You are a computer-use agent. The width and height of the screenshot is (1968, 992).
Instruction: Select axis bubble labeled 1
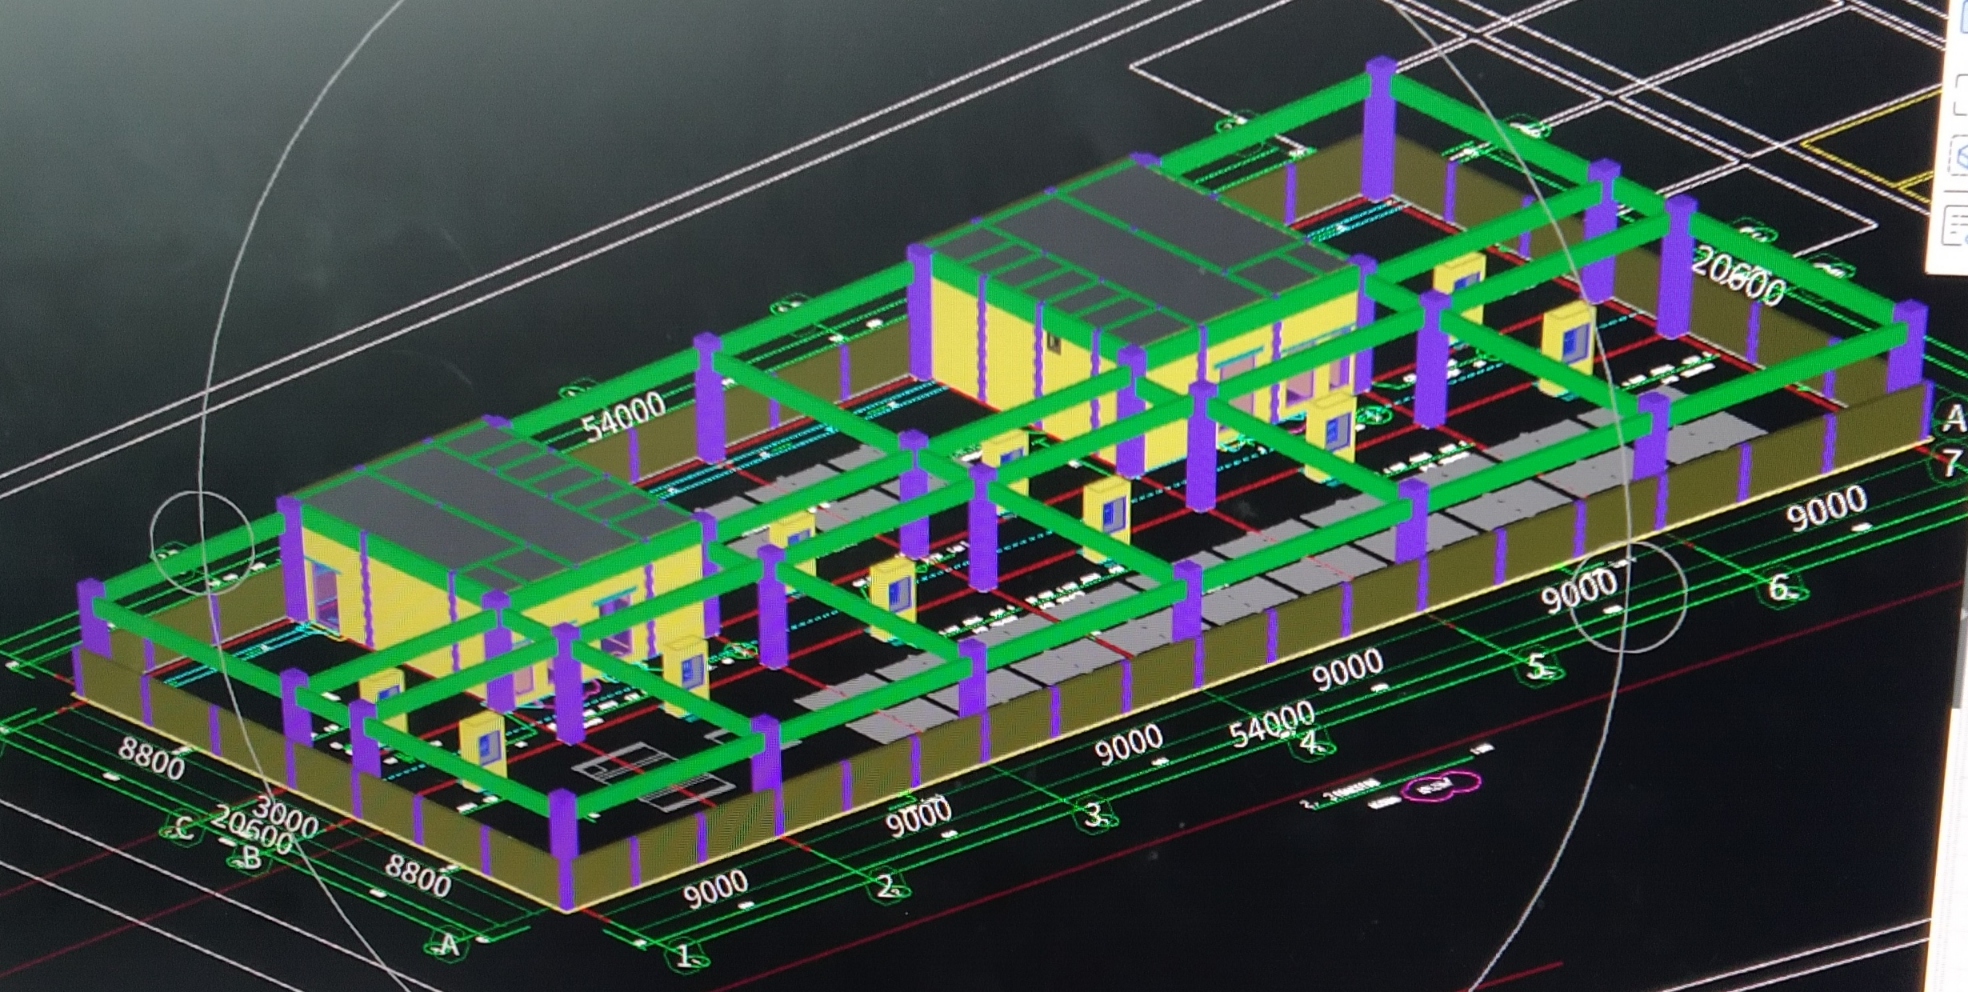point(686,955)
